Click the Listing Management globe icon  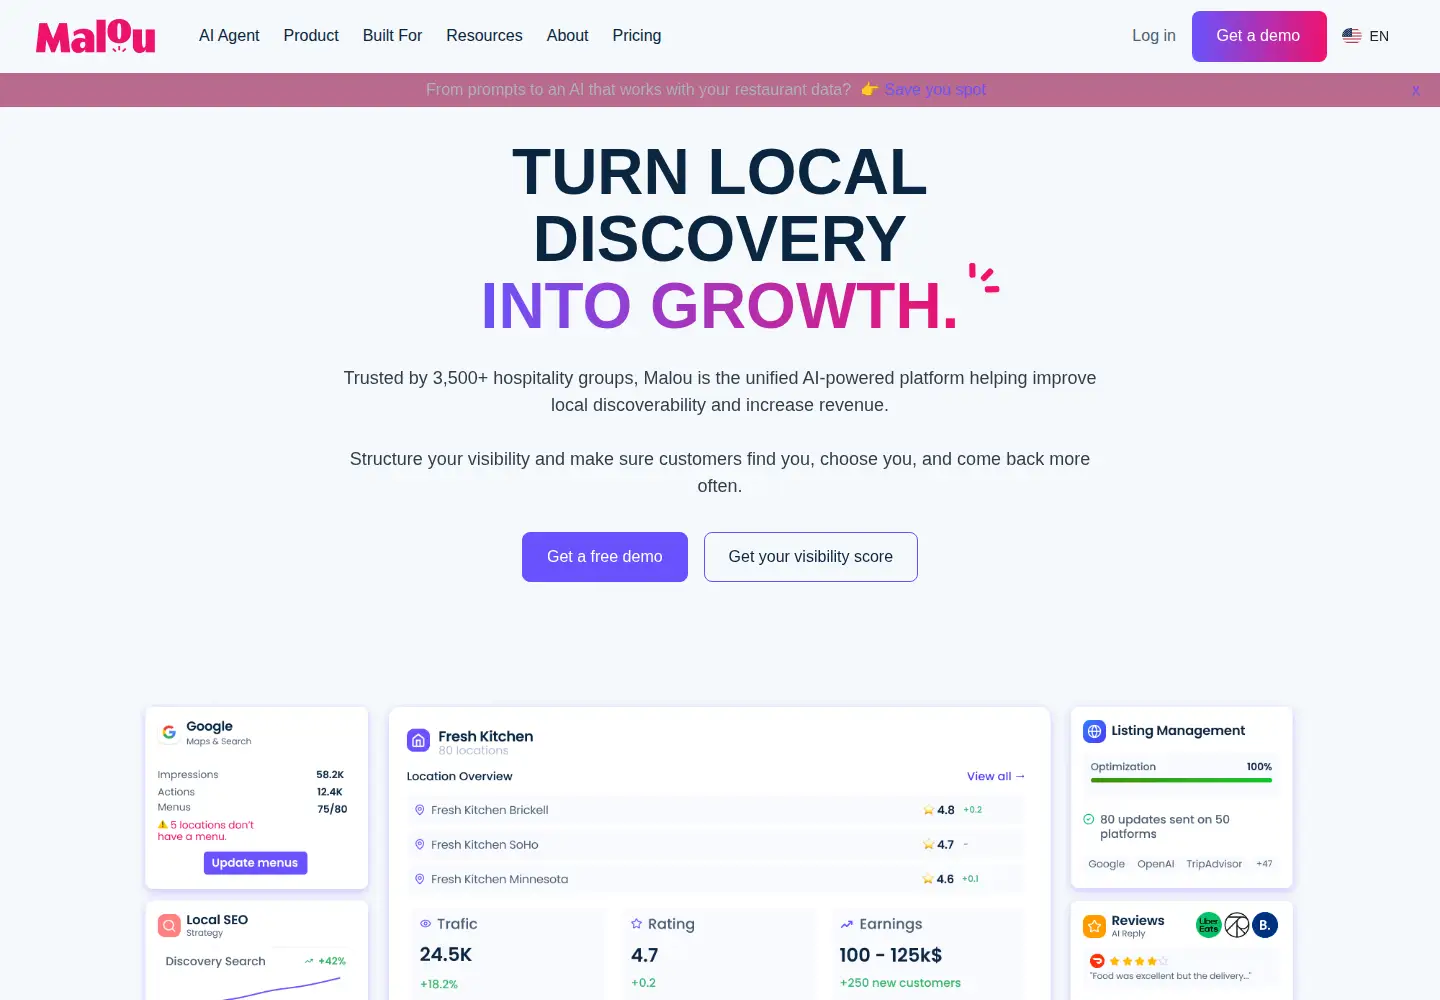point(1095,731)
